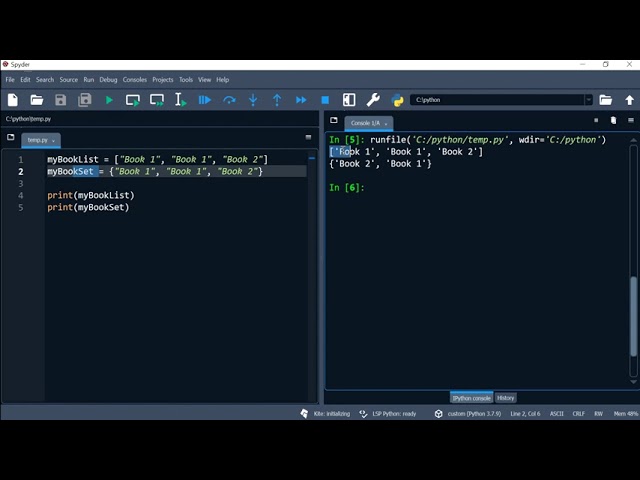Click 'LSP Python: ready' status text
Screen dimensions: 640x480
pyautogui.click(x=394, y=413)
